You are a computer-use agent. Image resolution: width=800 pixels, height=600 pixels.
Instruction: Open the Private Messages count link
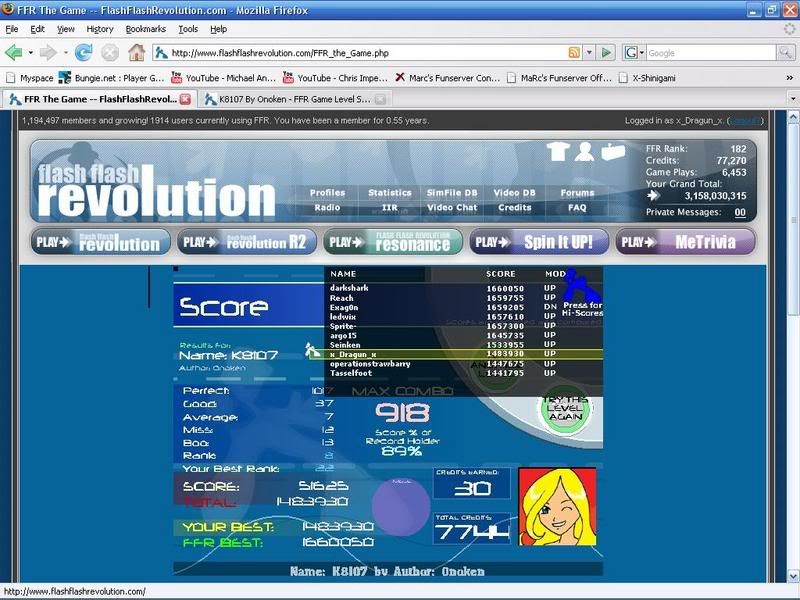click(x=740, y=212)
